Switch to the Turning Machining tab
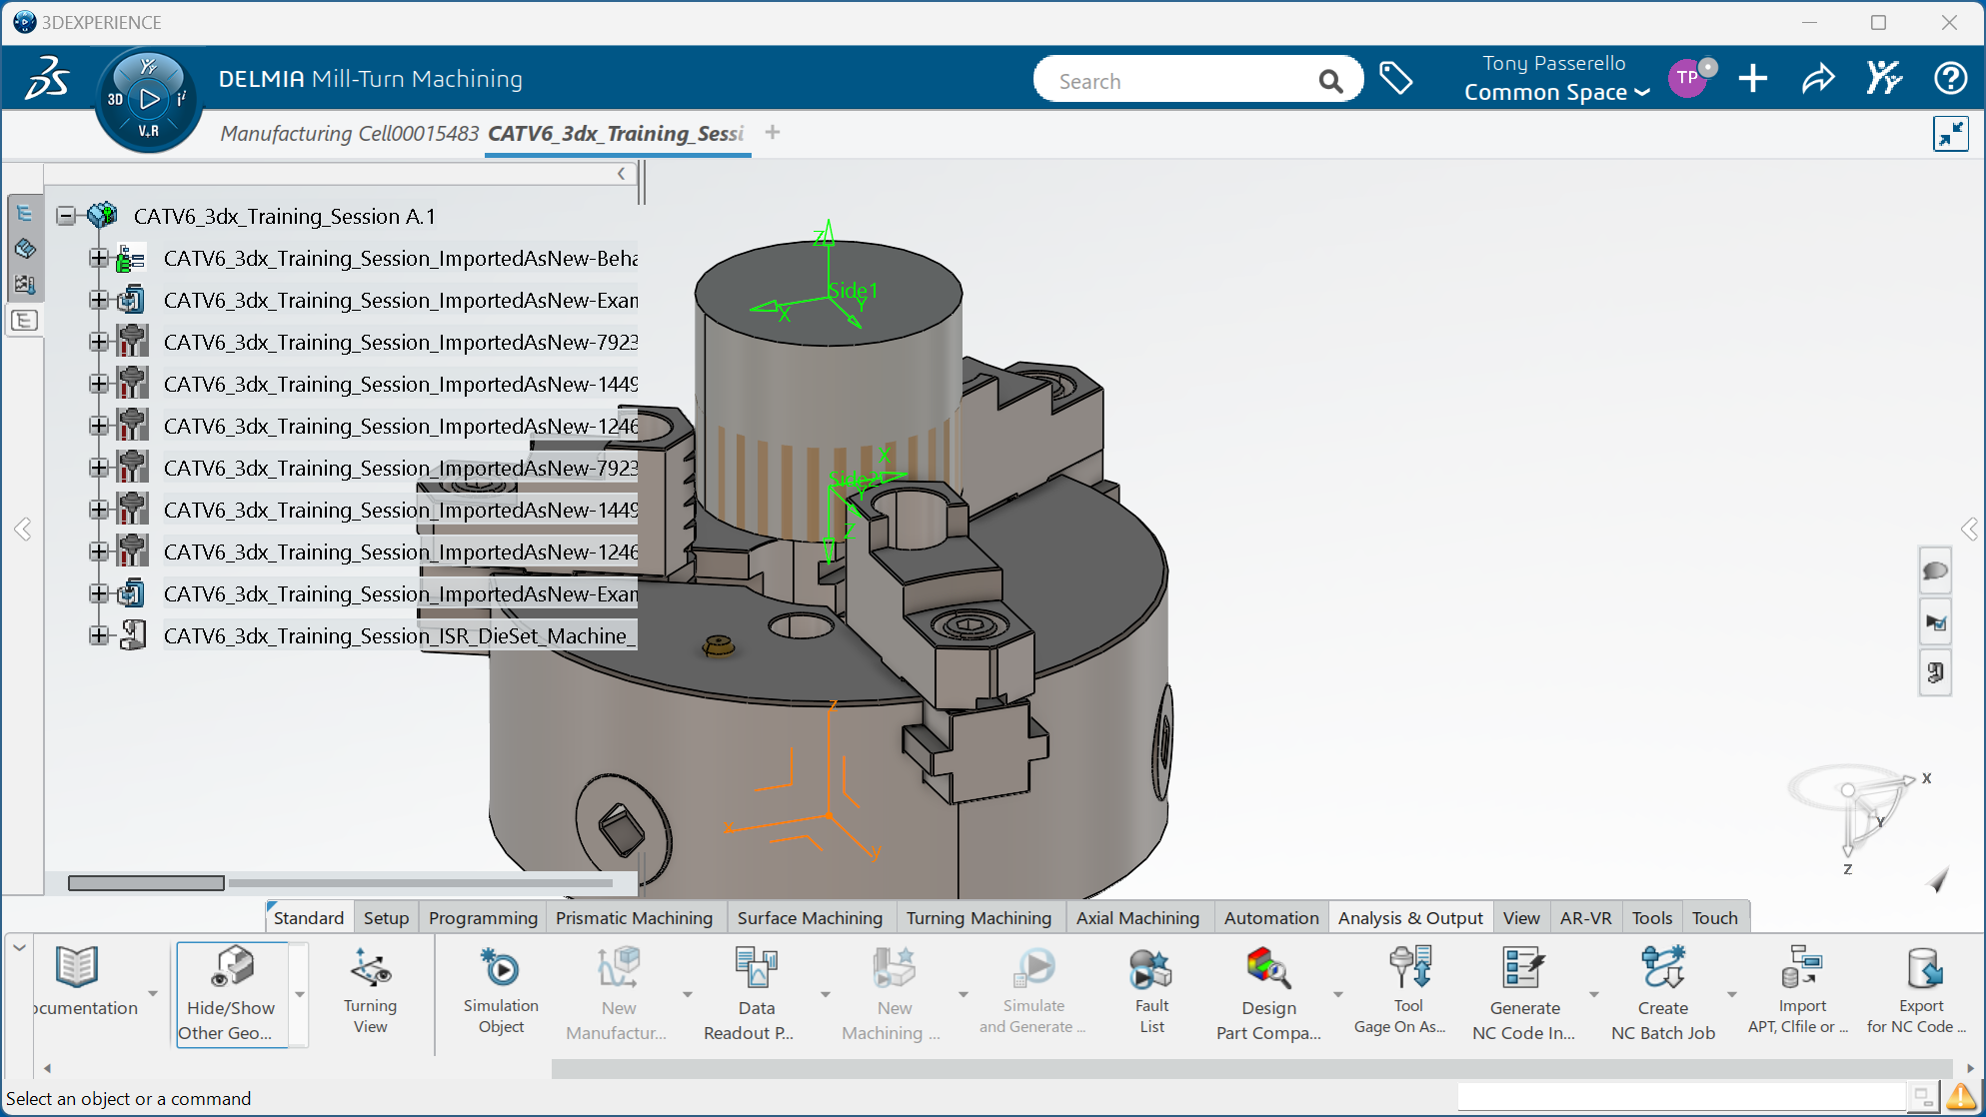This screenshot has width=1986, height=1117. (x=978, y=917)
